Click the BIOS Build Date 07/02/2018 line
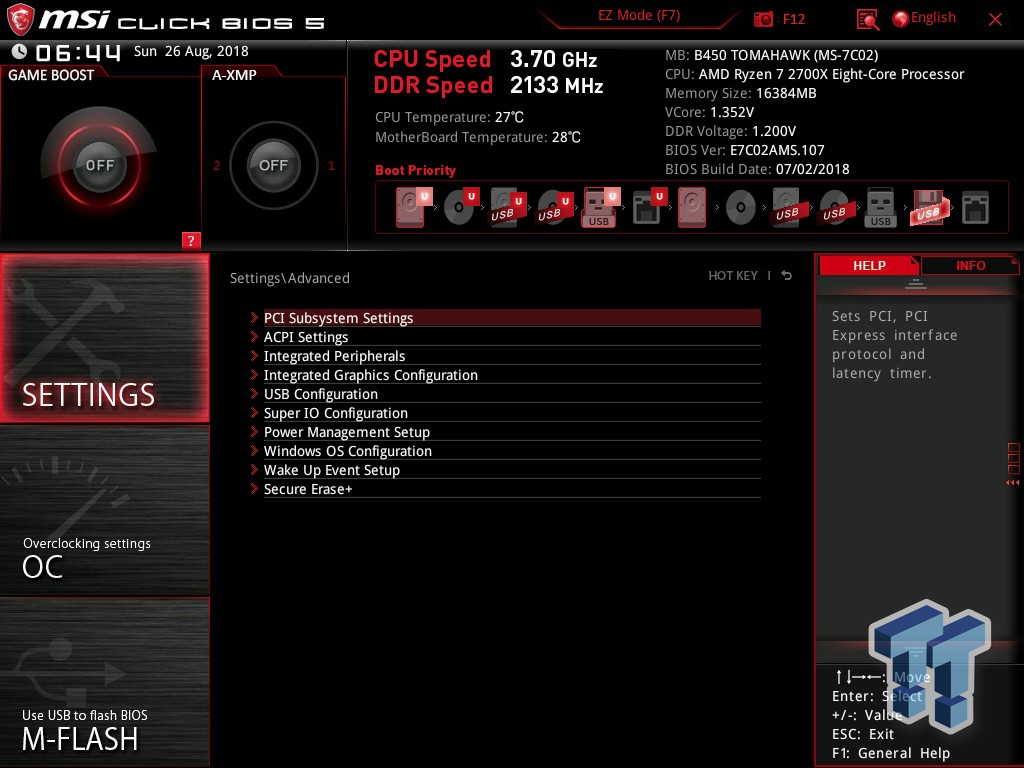The height and width of the screenshot is (768, 1024). [757, 169]
